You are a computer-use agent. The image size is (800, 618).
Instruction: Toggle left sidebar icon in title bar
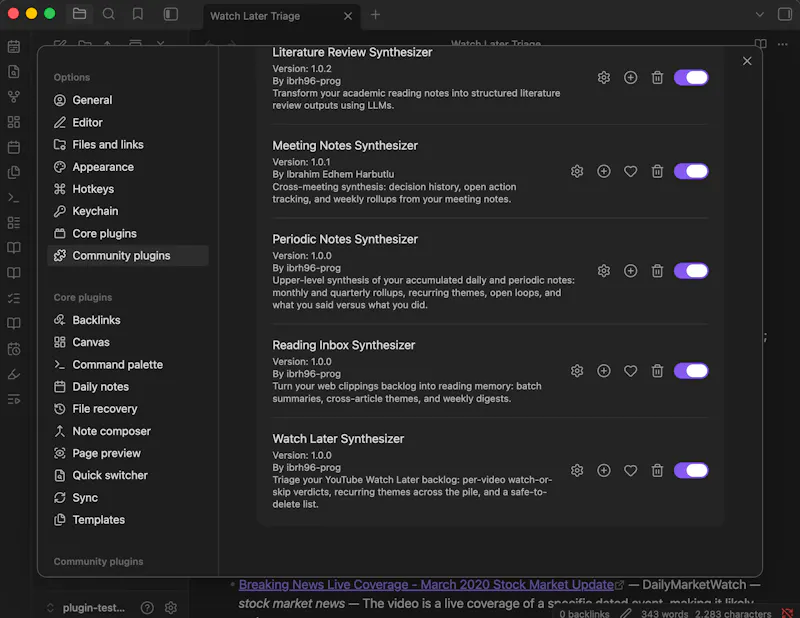pyautogui.click(x=170, y=14)
